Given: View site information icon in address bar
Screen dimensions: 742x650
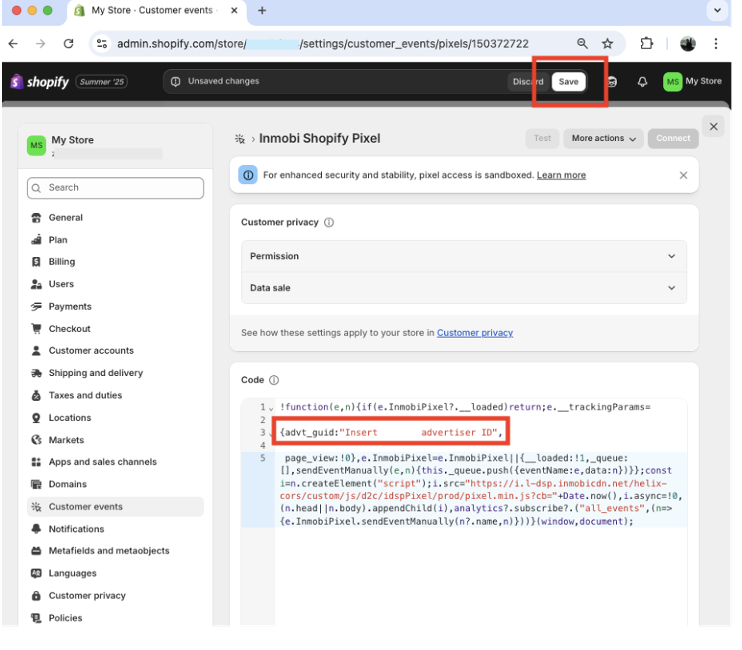Looking at the screenshot, I should [x=102, y=44].
